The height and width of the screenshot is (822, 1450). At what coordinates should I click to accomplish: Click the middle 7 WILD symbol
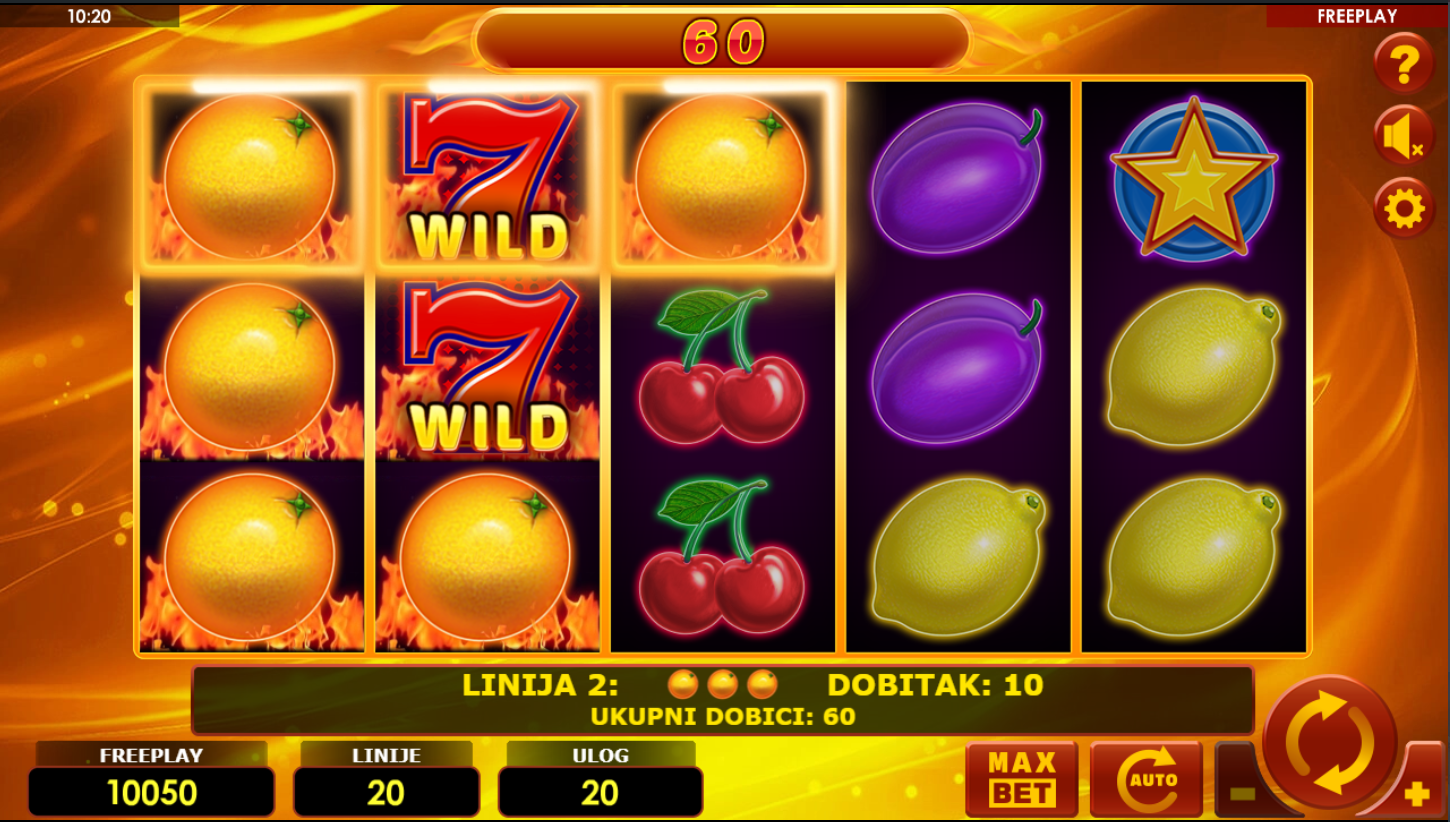point(488,366)
